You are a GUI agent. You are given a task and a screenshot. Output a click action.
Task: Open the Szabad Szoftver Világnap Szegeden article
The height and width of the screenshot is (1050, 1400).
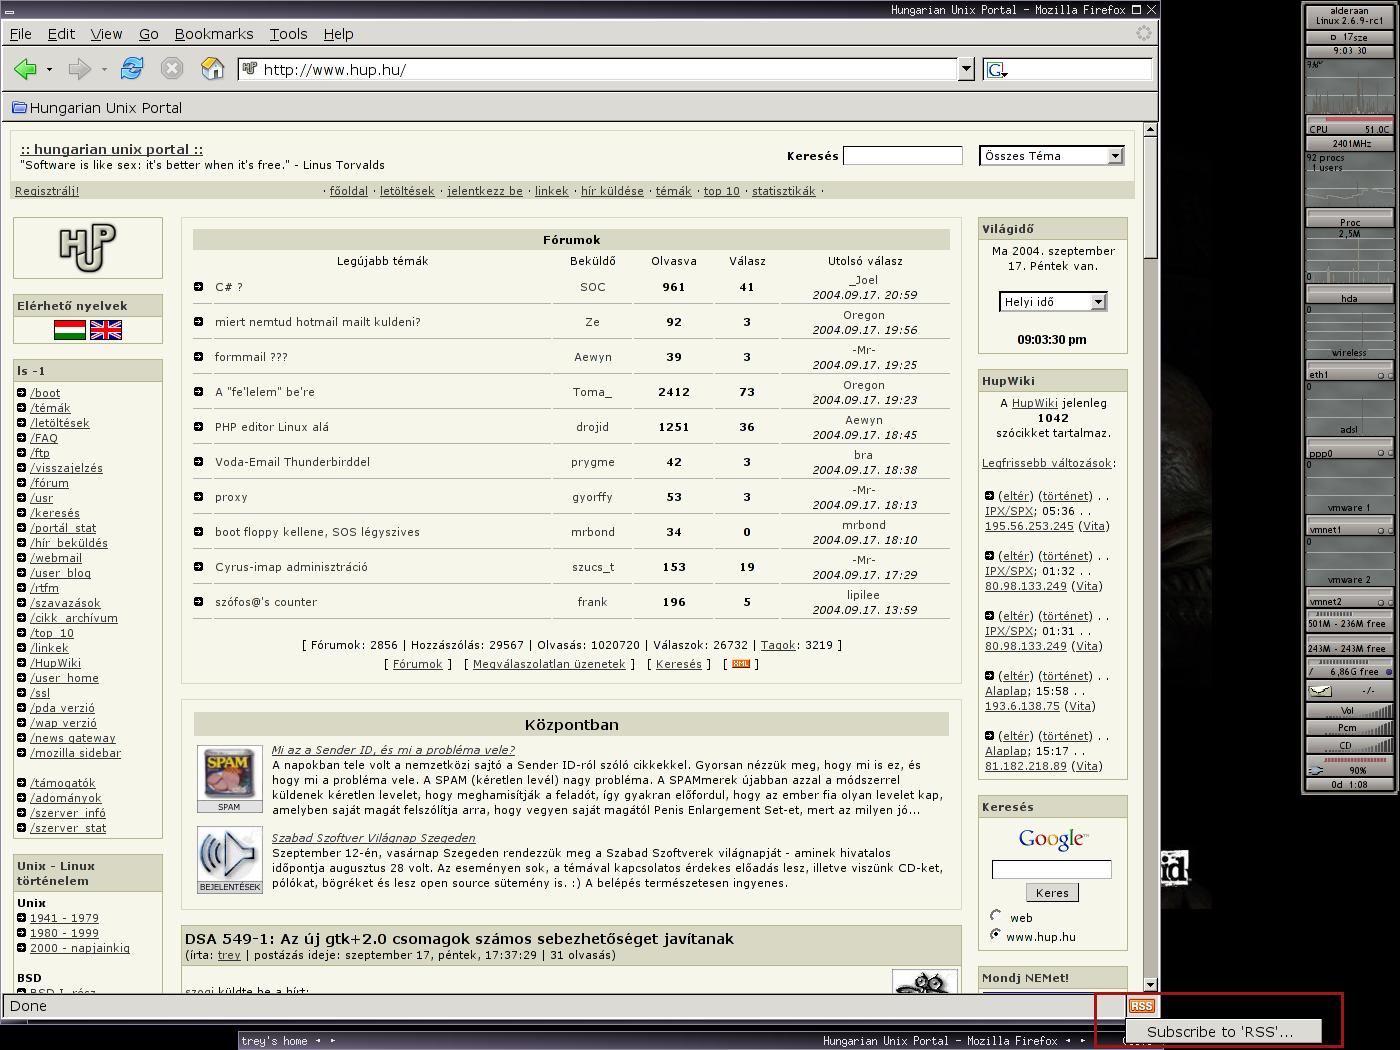click(x=374, y=838)
